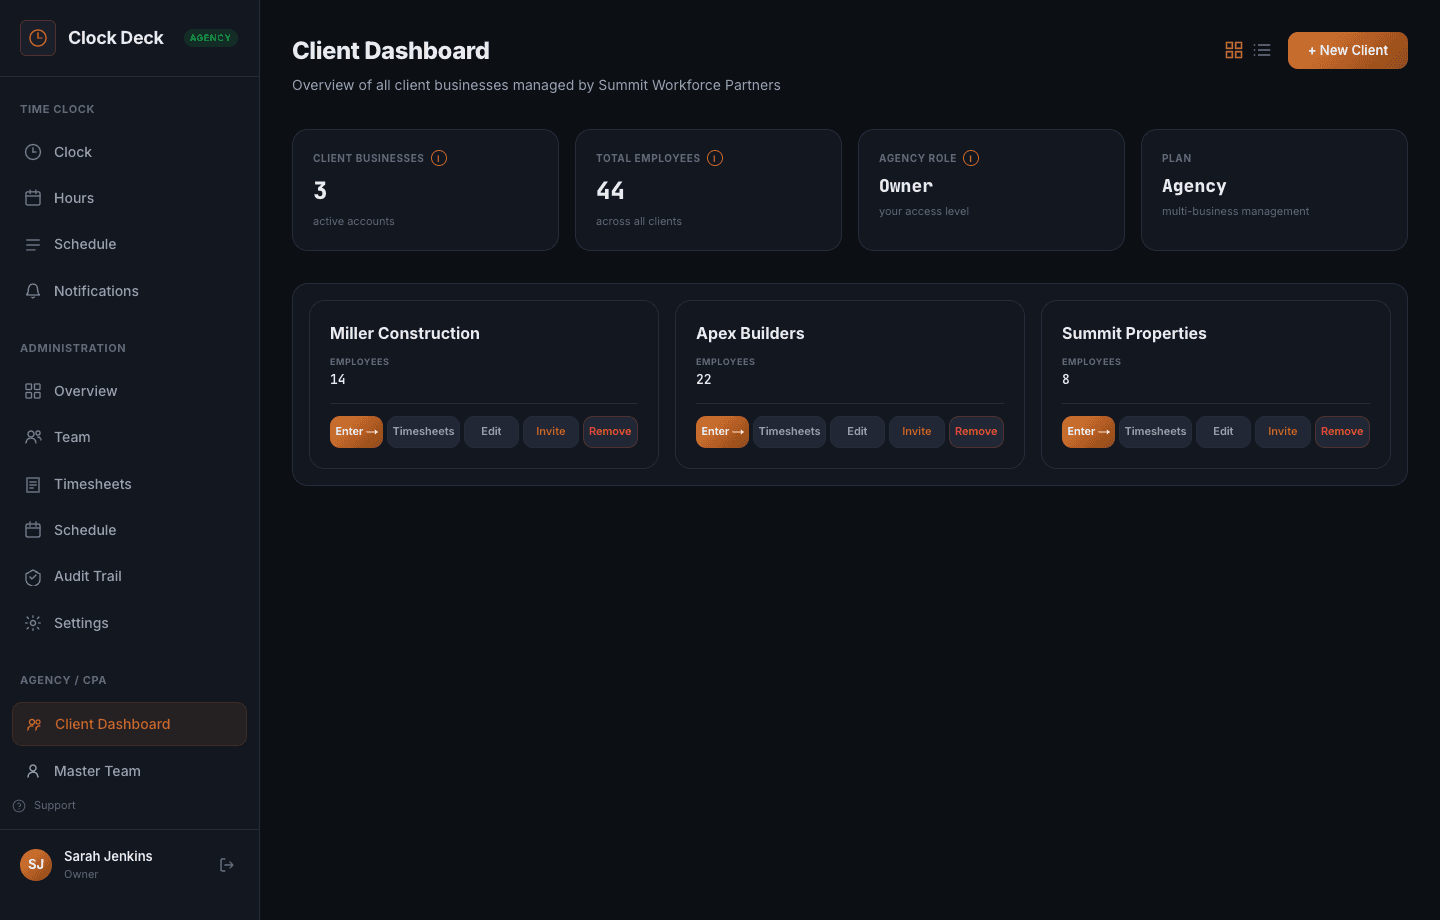Edit the Summit Properties client

[1223, 432]
